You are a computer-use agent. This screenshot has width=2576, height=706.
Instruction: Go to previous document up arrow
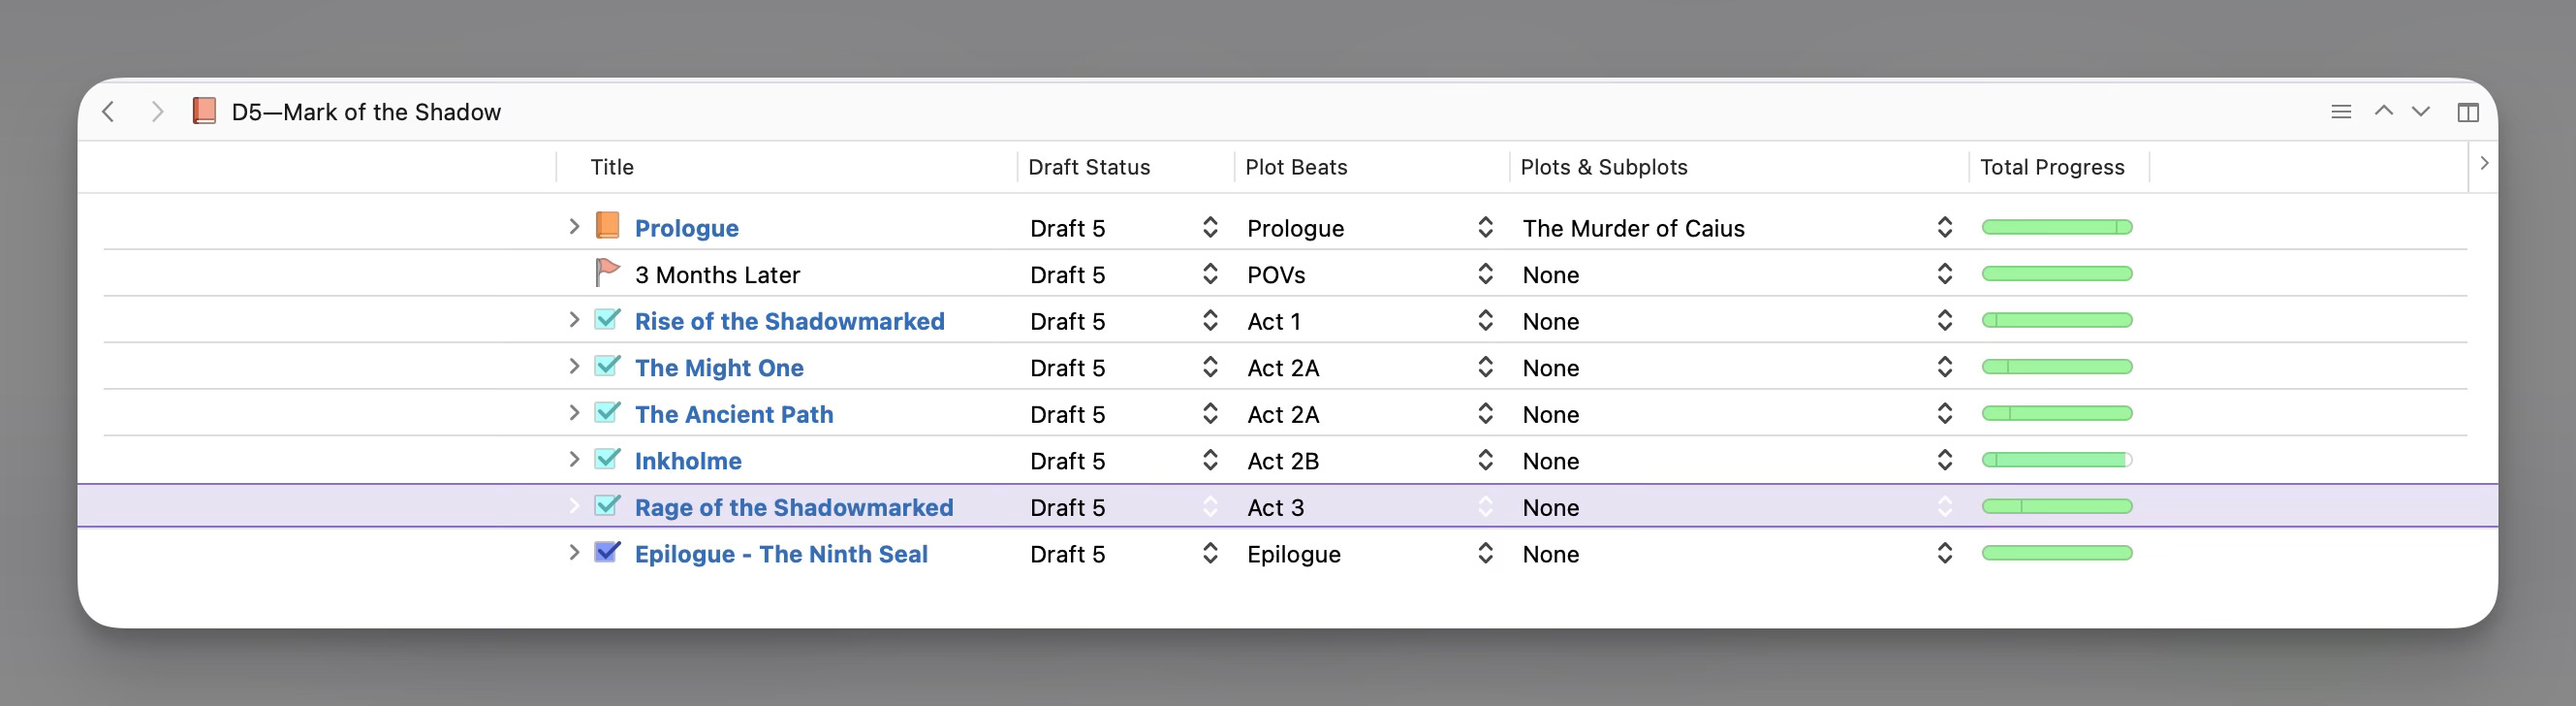(2384, 111)
